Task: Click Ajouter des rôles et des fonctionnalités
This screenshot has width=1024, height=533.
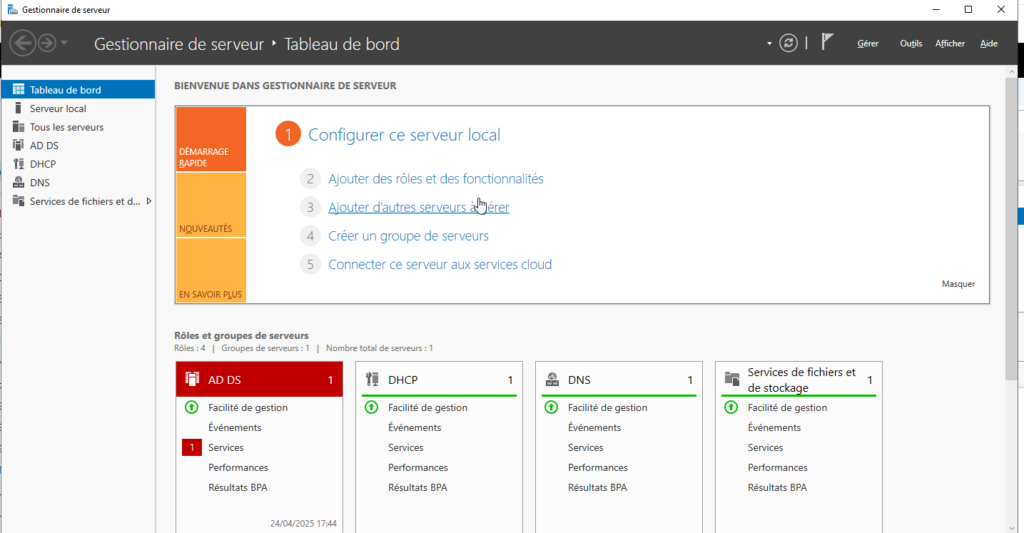Action: click(435, 179)
